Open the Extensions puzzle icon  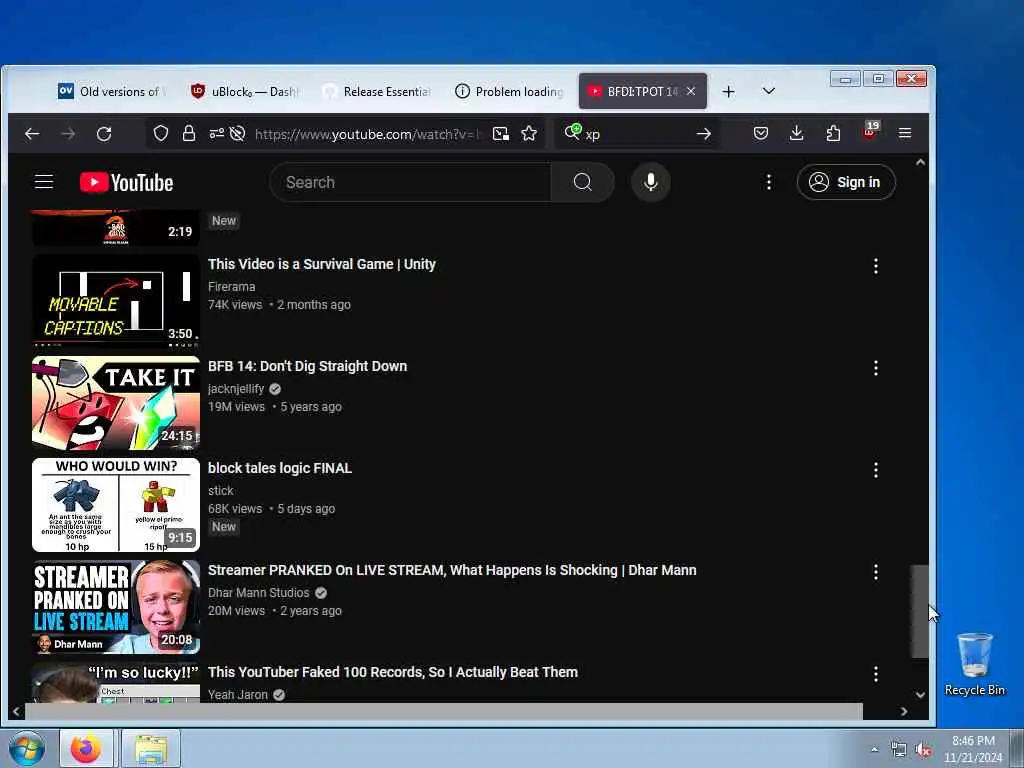click(833, 133)
